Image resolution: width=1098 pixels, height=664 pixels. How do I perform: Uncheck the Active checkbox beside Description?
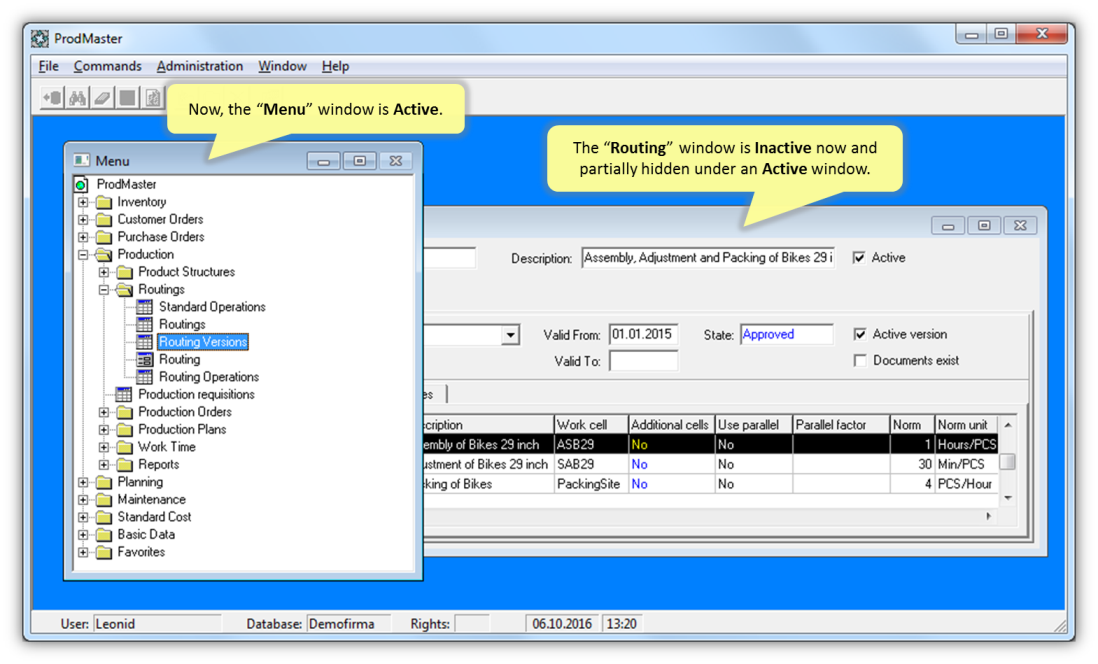tap(859, 258)
